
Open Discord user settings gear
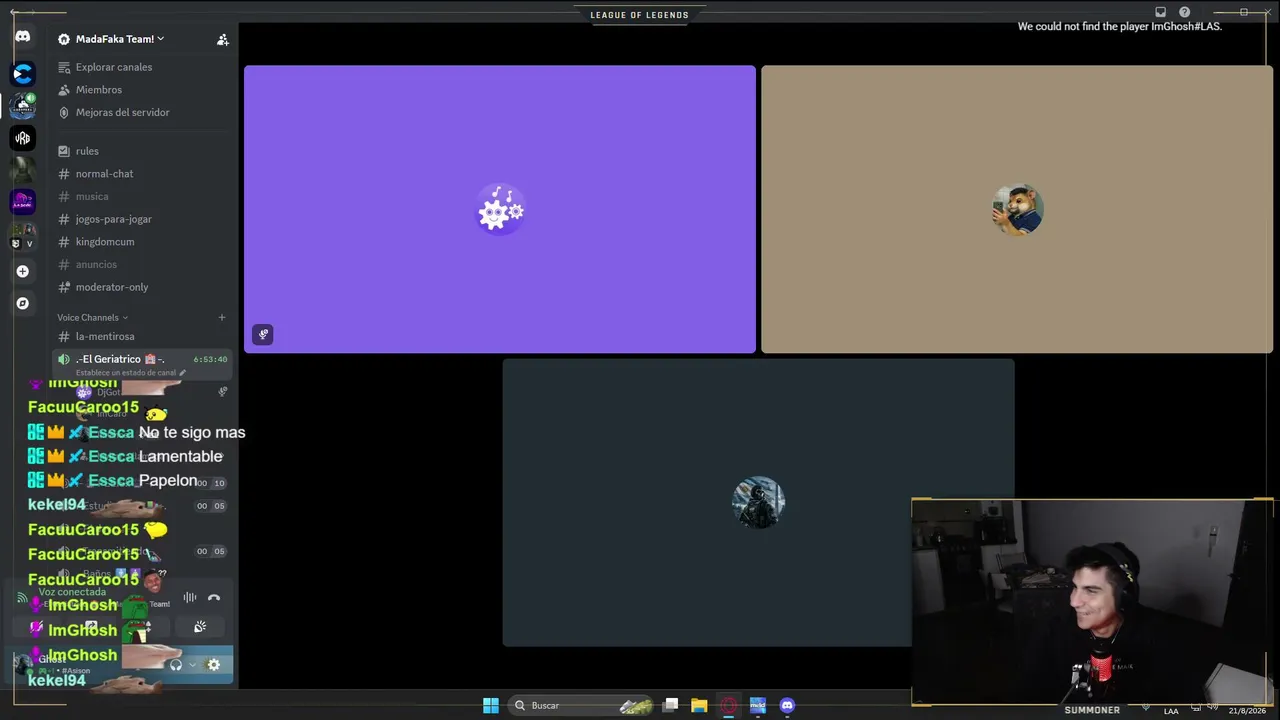click(x=213, y=665)
